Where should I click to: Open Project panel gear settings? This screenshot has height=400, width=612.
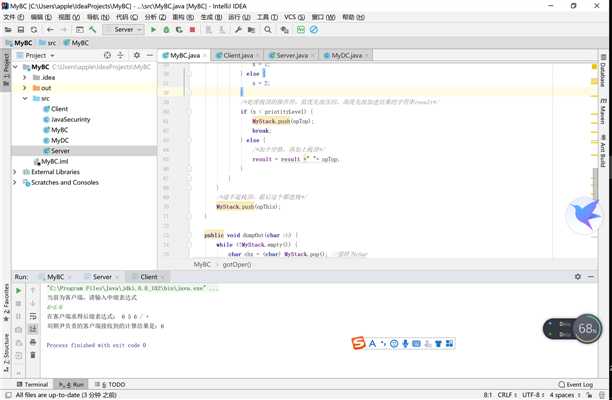coord(137,55)
